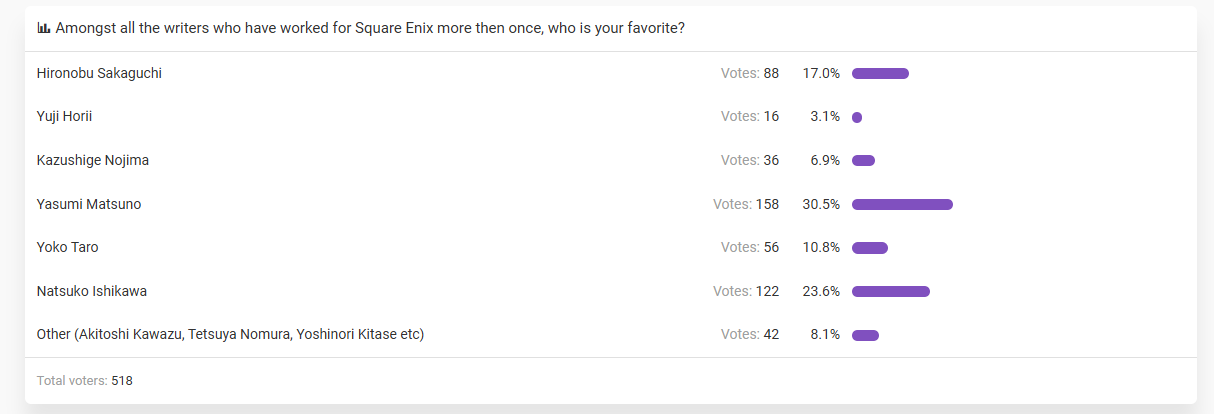Click Yasumi Matsuno's purple result bar

902,205
